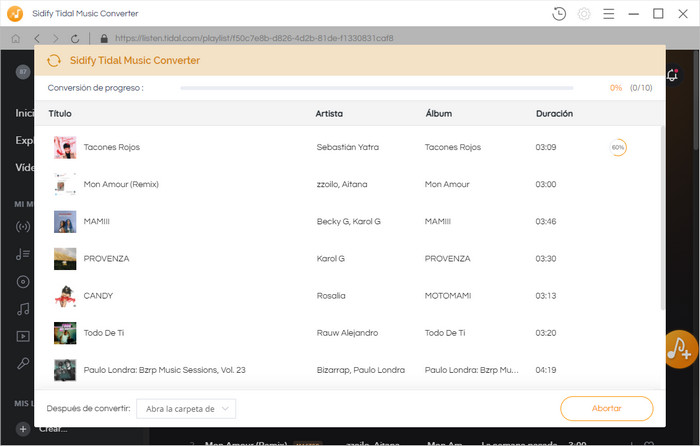Image resolution: width=700 pixels, height=446 pixels.
Task: Open the videos sidebar icon
Action: pyautogui.click(x=23, y=336)
